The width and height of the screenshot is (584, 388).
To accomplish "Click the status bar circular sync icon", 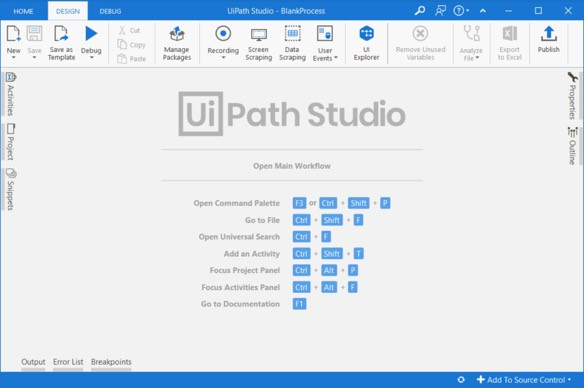I will [461, 379].
